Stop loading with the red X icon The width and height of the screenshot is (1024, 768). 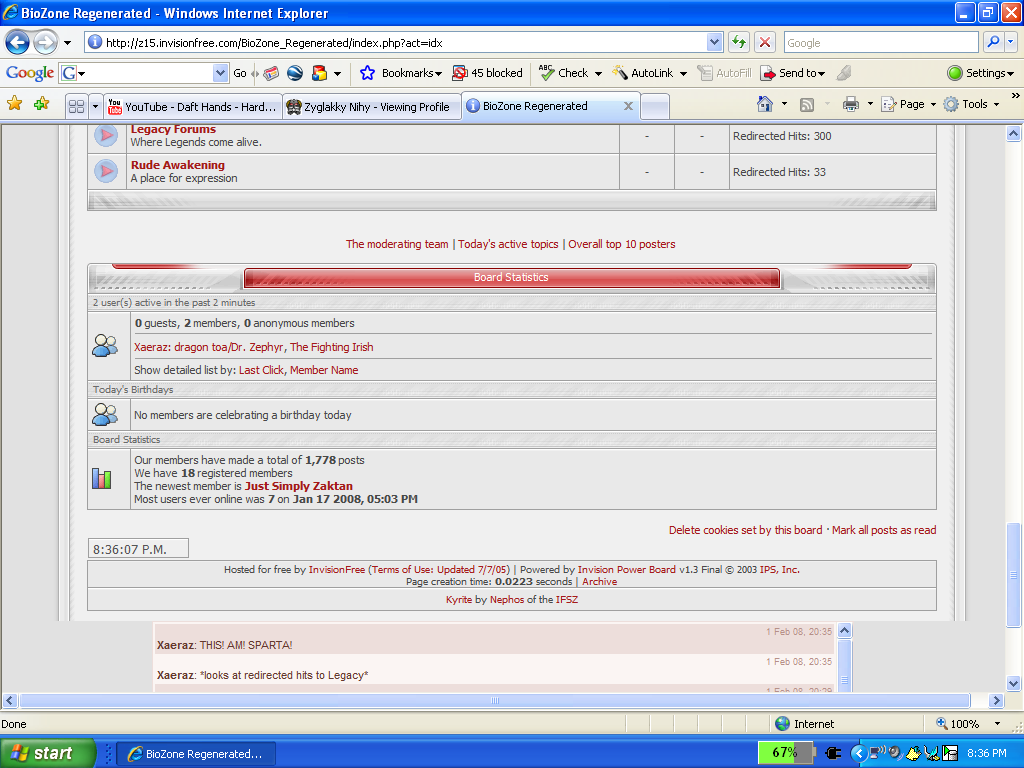(x=765, y=42)
